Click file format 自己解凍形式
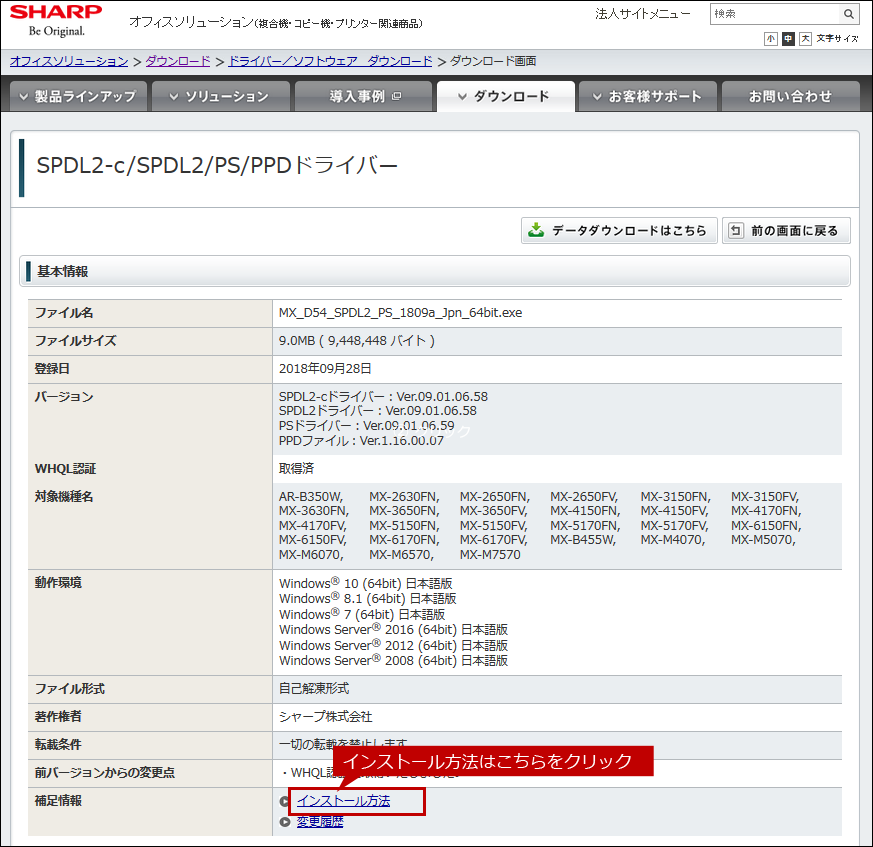Image resolution: width=873 pixels, height=847 pixels. coord(314,689)
